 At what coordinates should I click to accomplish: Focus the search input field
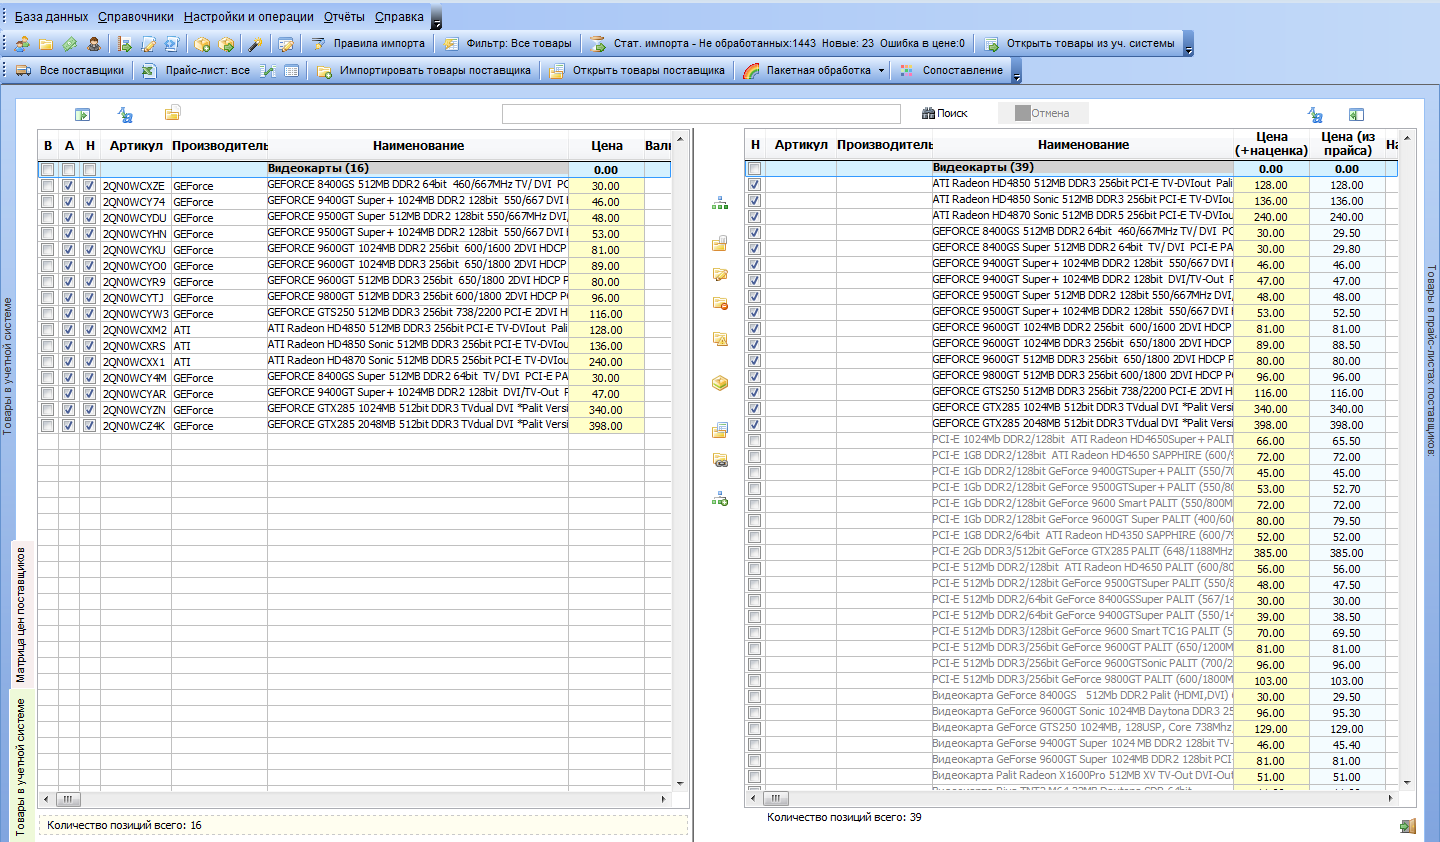701,114
